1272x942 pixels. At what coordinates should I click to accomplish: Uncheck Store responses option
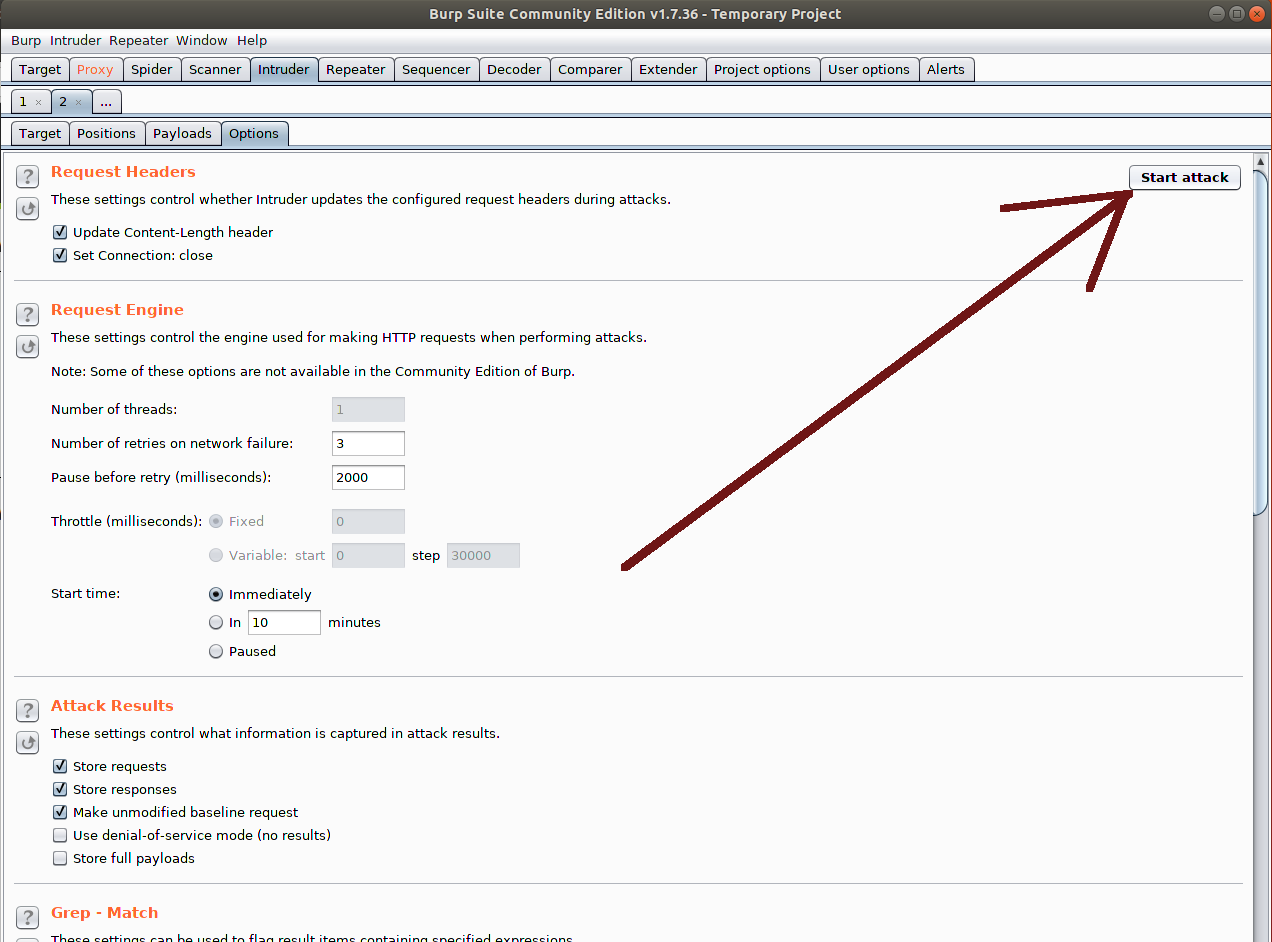point(60,789)
